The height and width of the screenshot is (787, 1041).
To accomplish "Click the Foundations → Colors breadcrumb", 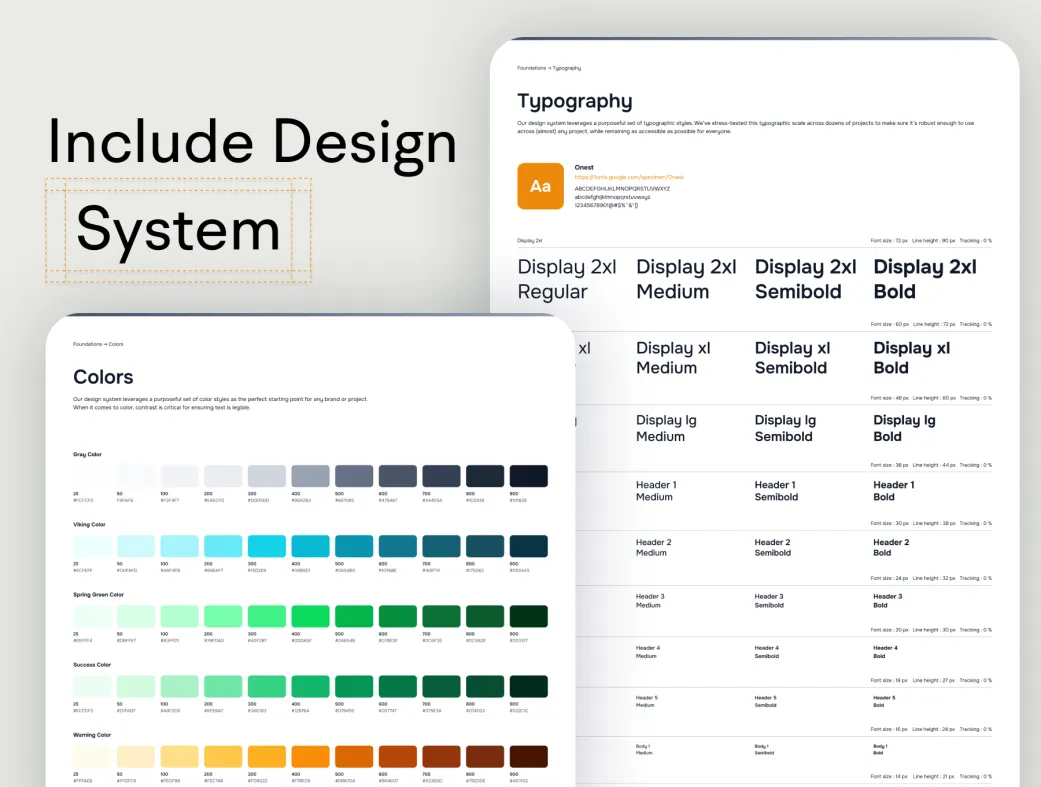I will (98, 344).
